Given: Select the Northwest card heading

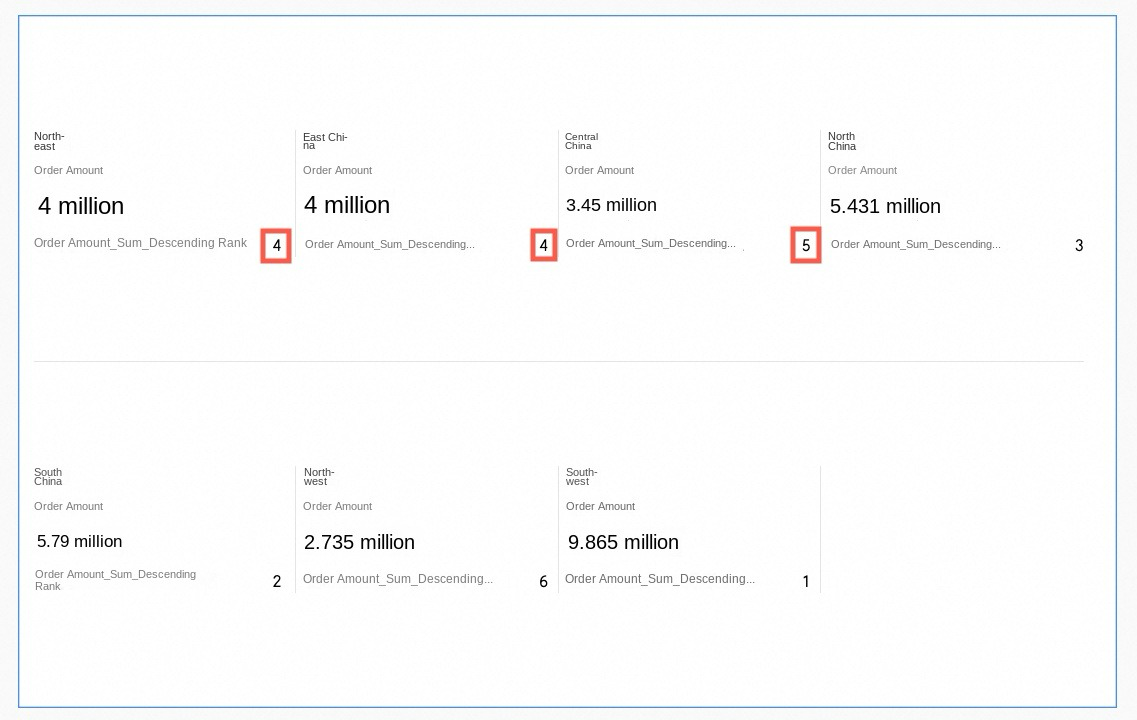Looking at the screenshot, I should click(318, 476).
